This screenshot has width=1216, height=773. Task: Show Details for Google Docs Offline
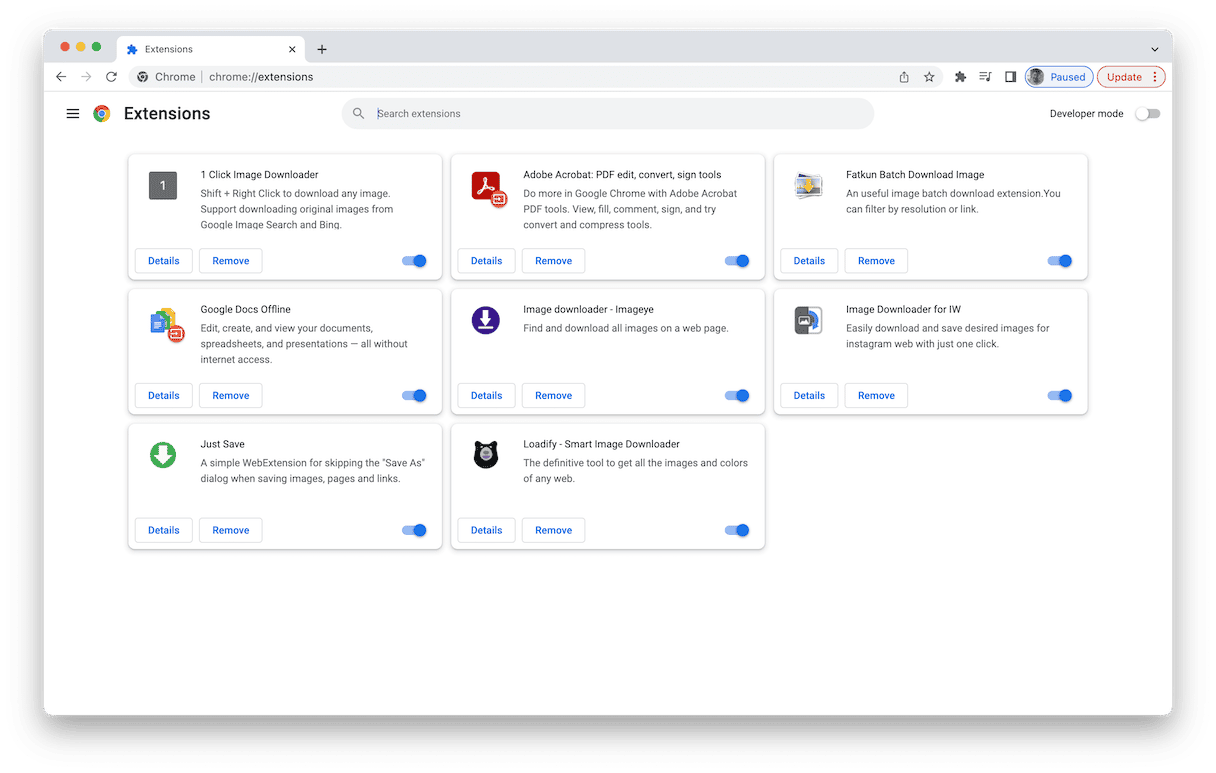pyautogui.click(x=164, y=396)
